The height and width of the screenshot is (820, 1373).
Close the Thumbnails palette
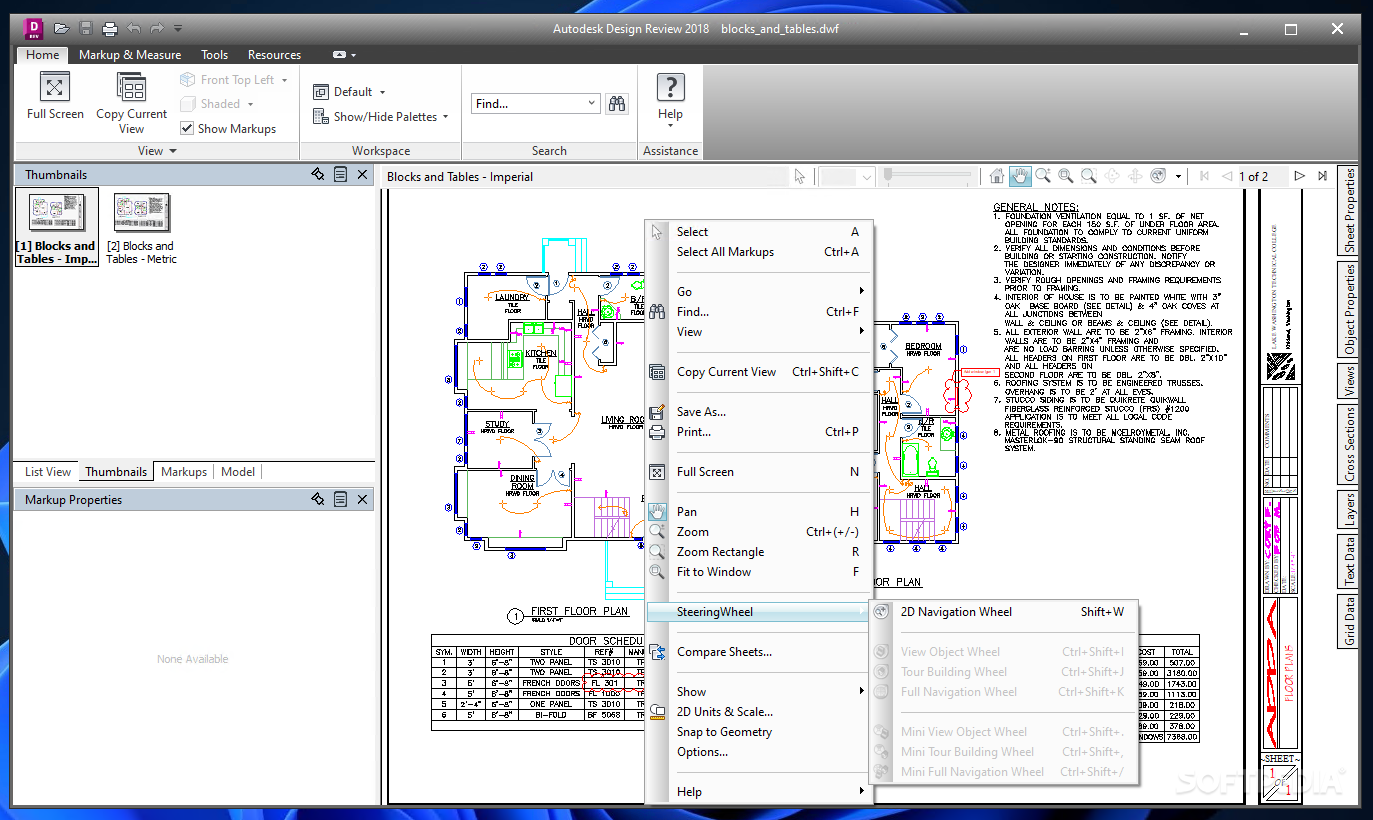click(362, 174)
